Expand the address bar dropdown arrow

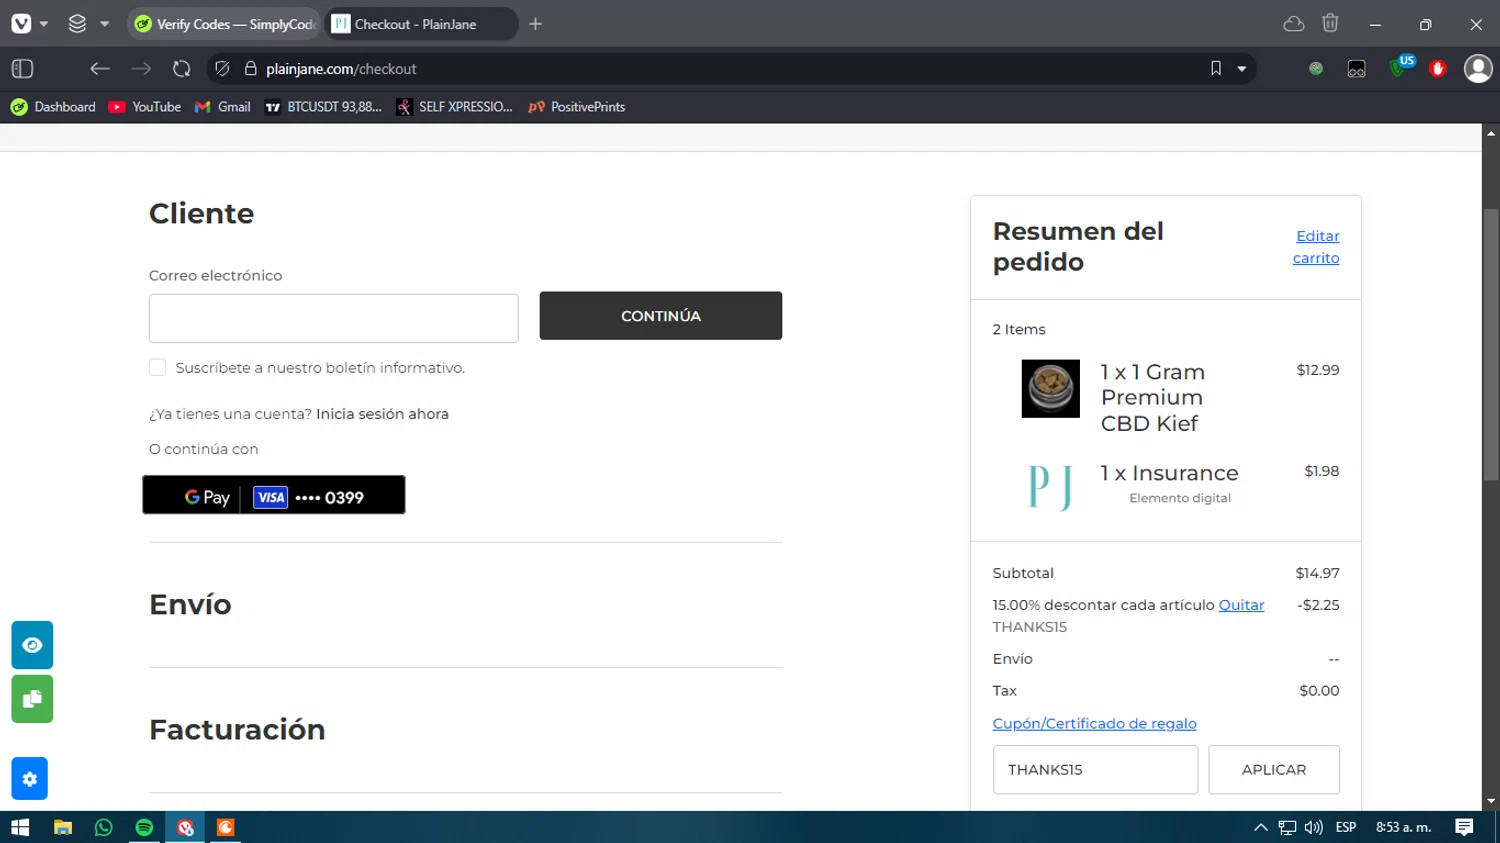1242,69
